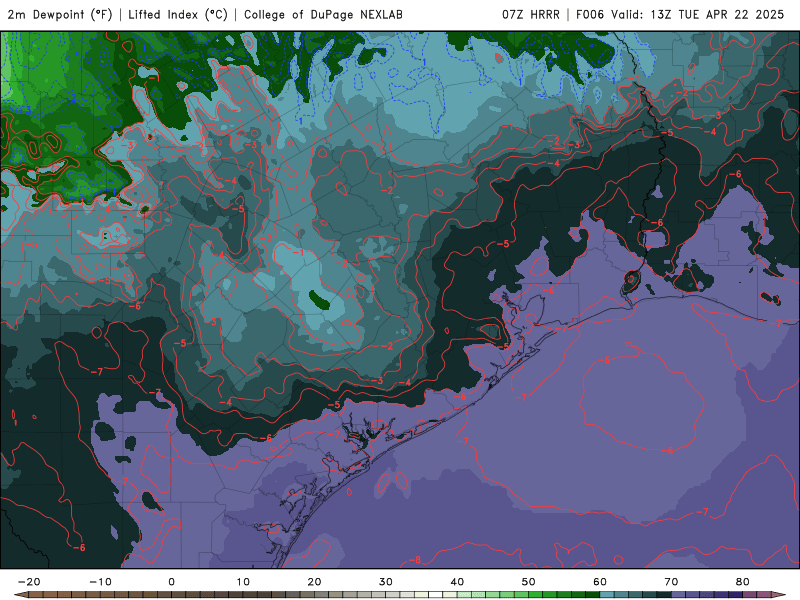Click the 10 label on the color scale
Screen dimensions: 800x600
tap(243, 582)
